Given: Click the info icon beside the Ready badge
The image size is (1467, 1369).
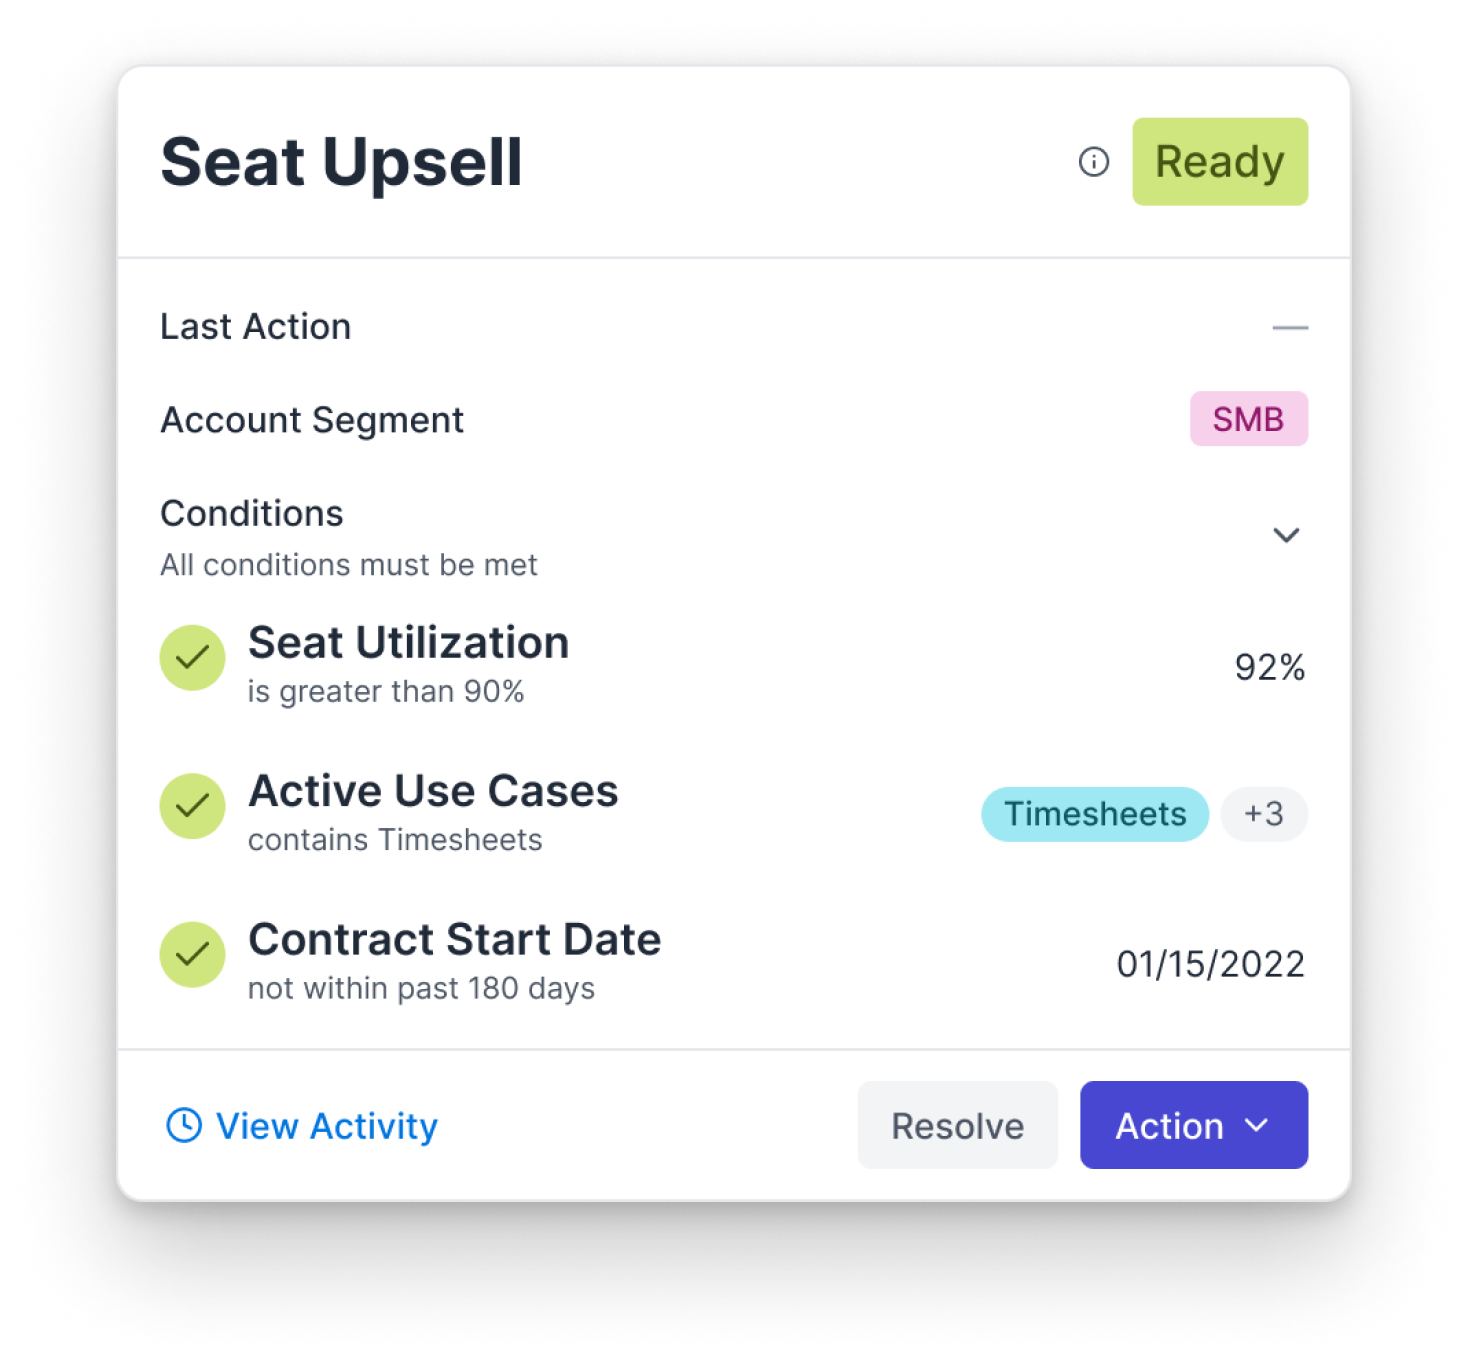Looking at the screenshot, I should pos(1093,162).
